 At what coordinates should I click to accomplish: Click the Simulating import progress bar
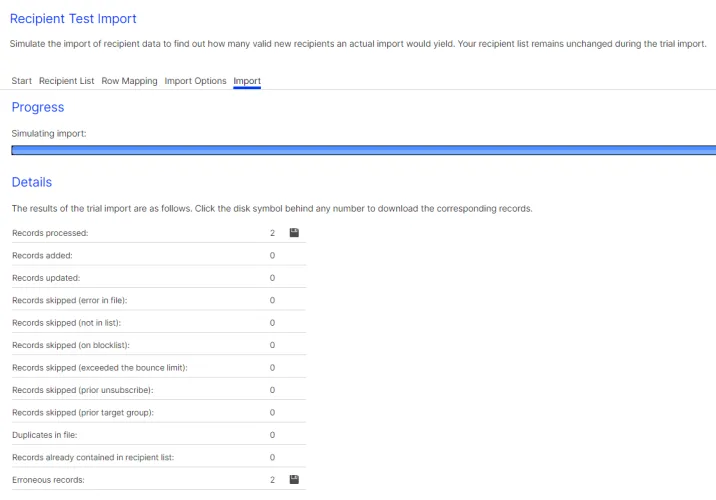click(363, 150)
